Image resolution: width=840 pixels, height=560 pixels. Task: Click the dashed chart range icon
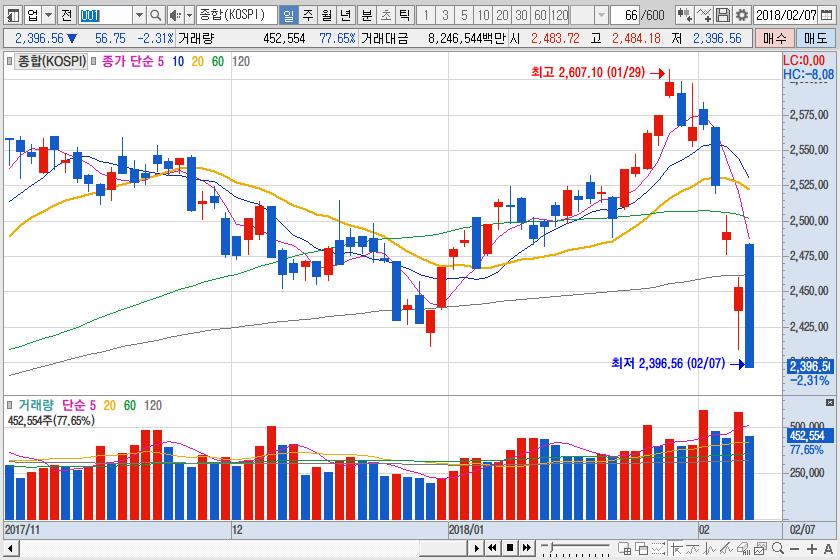point(658,548)
